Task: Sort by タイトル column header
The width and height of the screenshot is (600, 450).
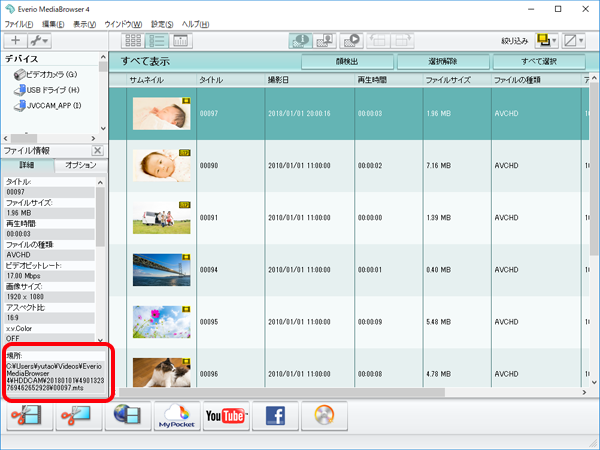Action: (x=230, y=80)
